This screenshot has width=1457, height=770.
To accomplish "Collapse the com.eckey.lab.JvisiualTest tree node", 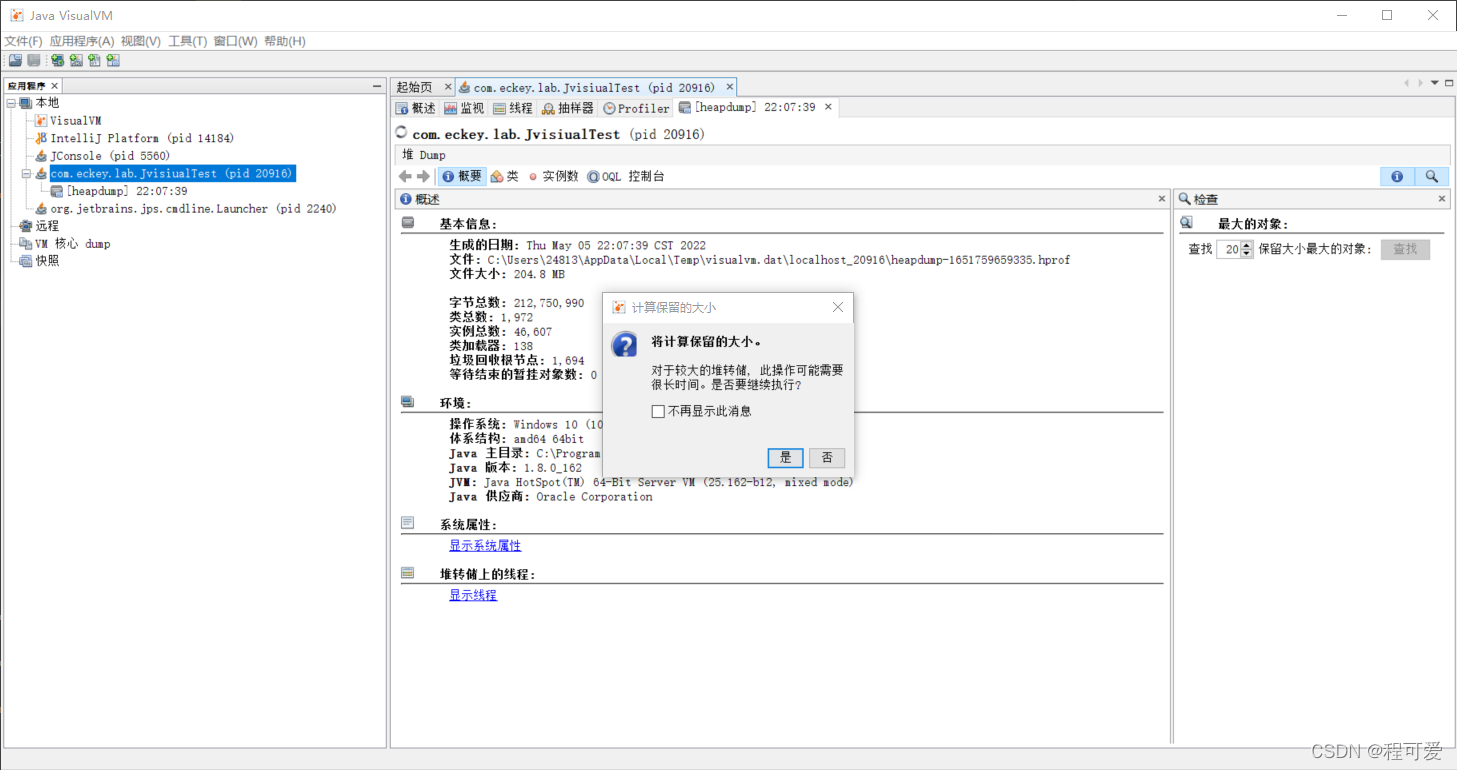I will pyautogui.click(x=27, y=174).
